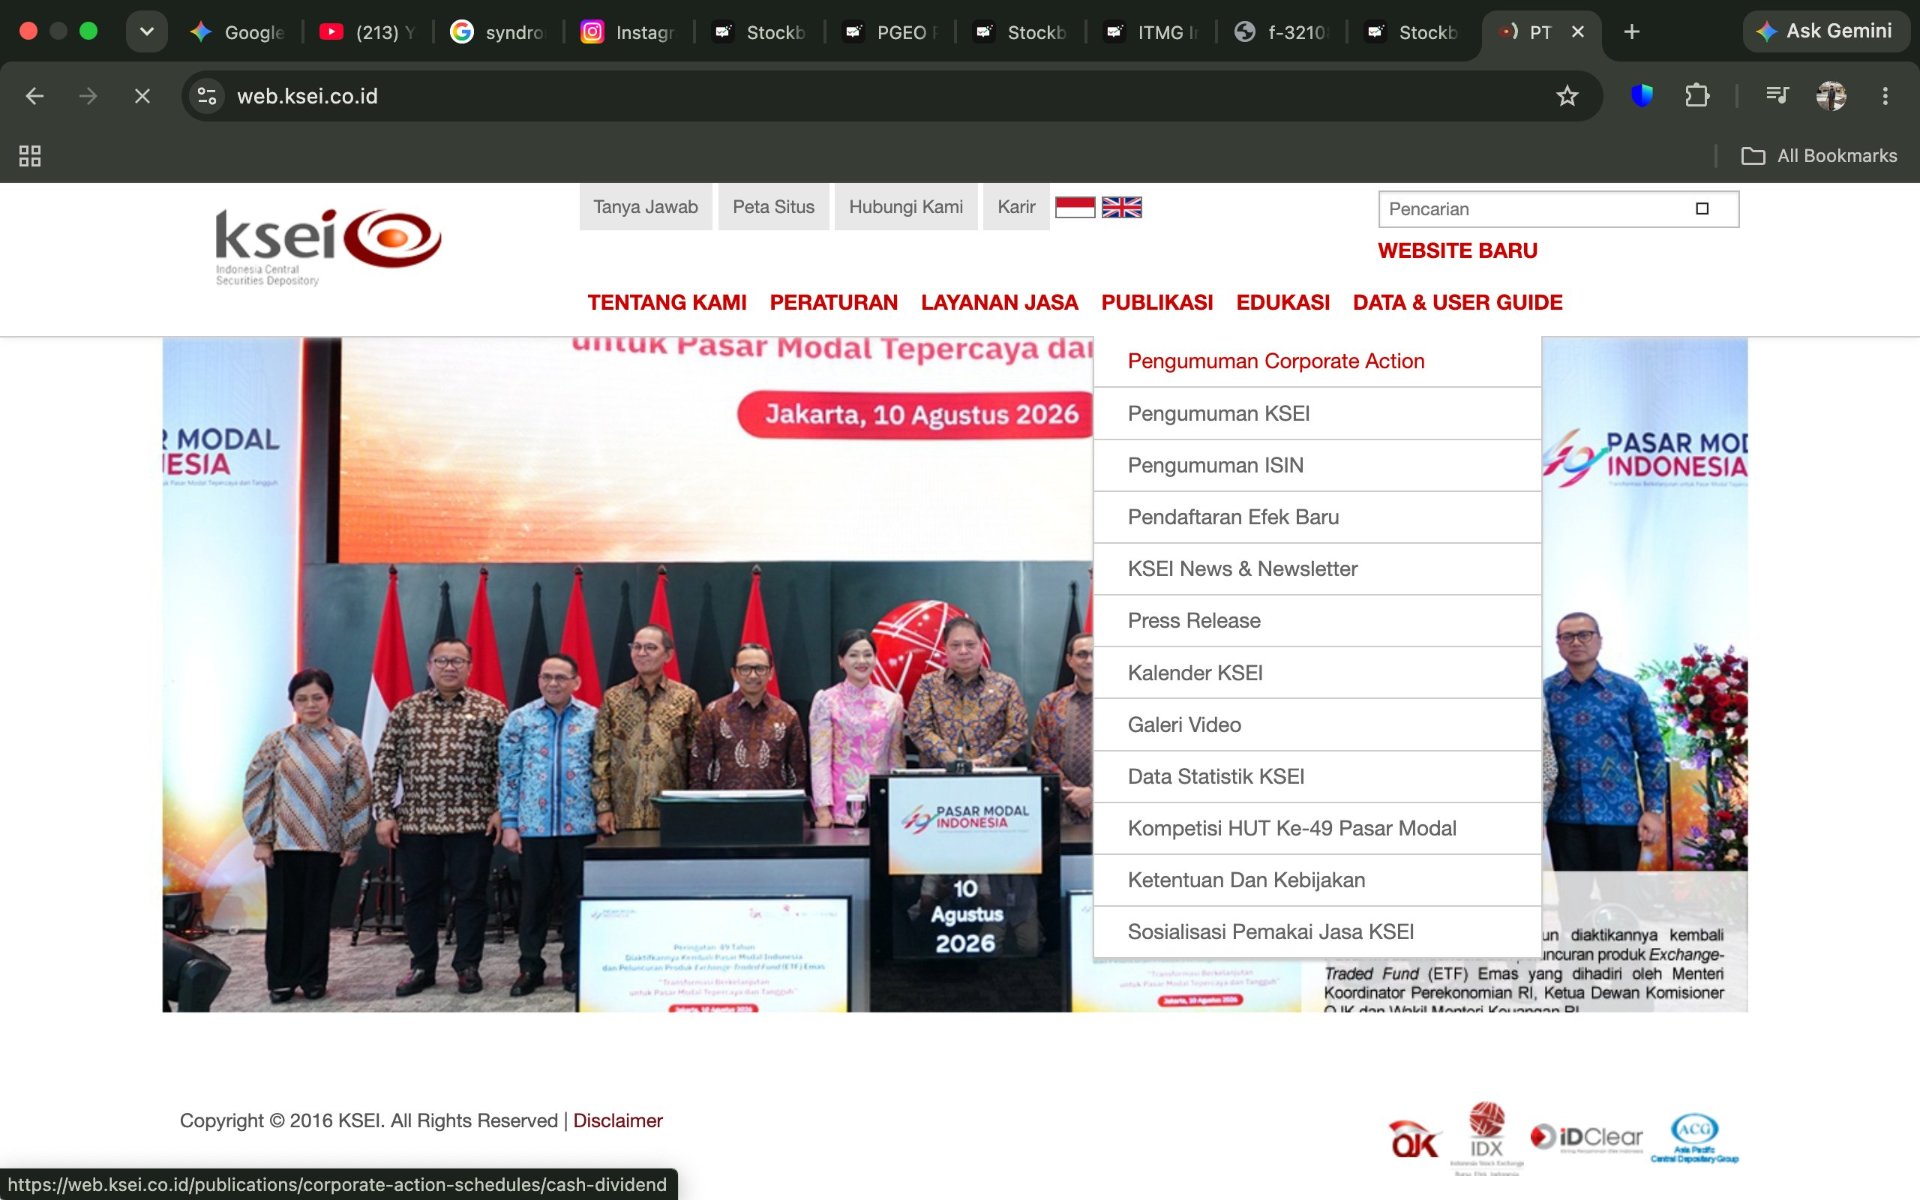Open the media controls icon
The image size is (1920, 1200).
pyautogui.click(x=1777, y=96)
